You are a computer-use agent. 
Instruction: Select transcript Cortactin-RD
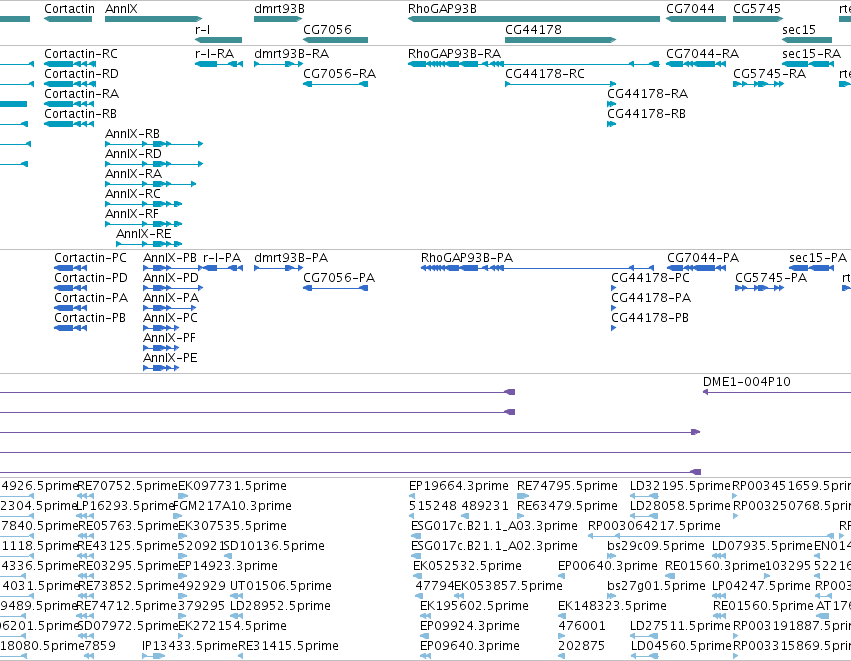pyautogui.click(x=69, y=84)
